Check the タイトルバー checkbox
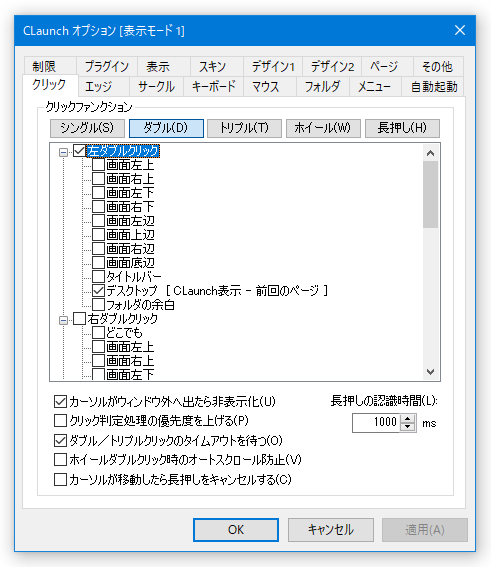 pyautogui.click(x=98, y=277)
